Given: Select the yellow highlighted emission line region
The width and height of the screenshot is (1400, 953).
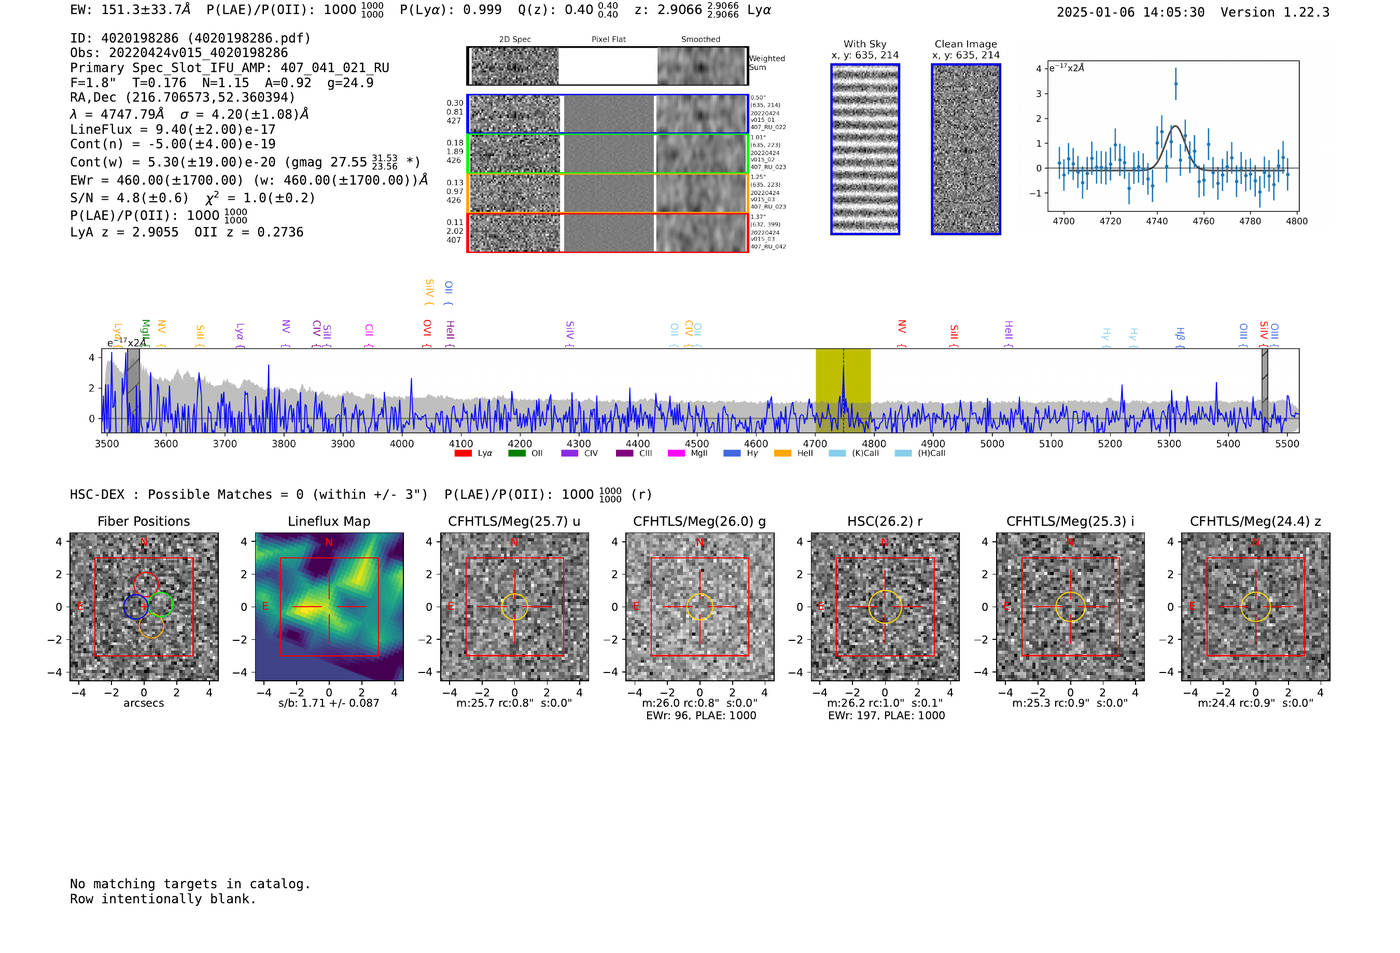Looking at the screenshot, I should point(843,390).
